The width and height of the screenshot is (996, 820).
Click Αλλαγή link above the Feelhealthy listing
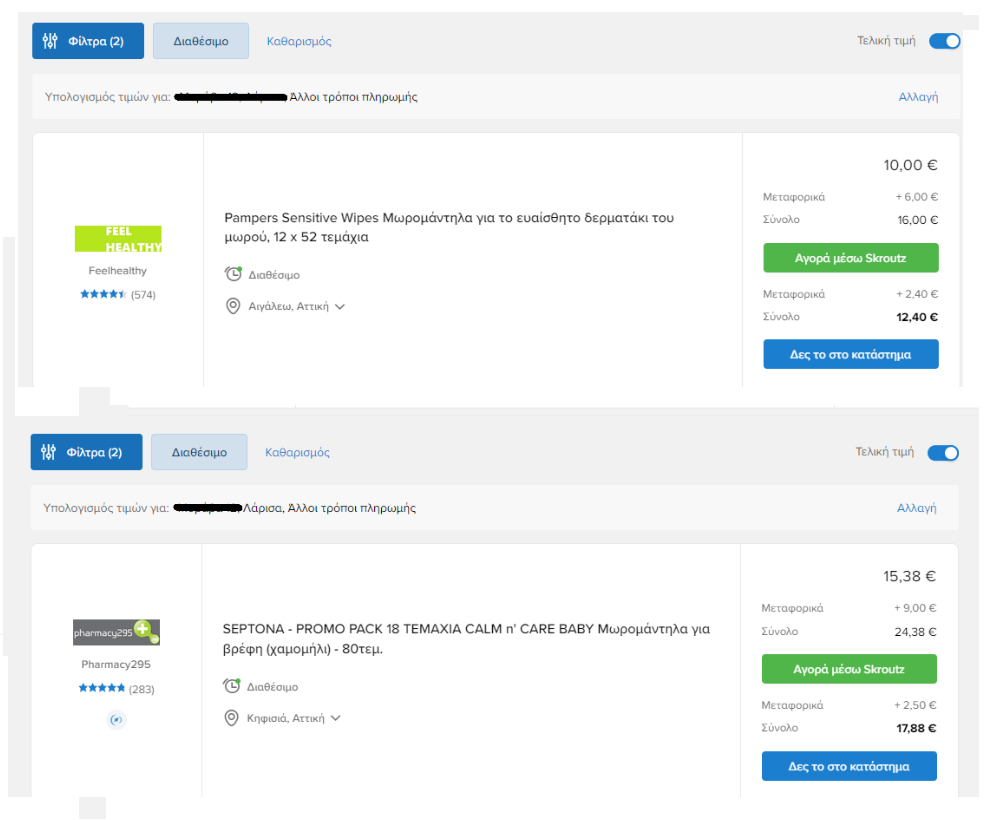pos(918,97)
